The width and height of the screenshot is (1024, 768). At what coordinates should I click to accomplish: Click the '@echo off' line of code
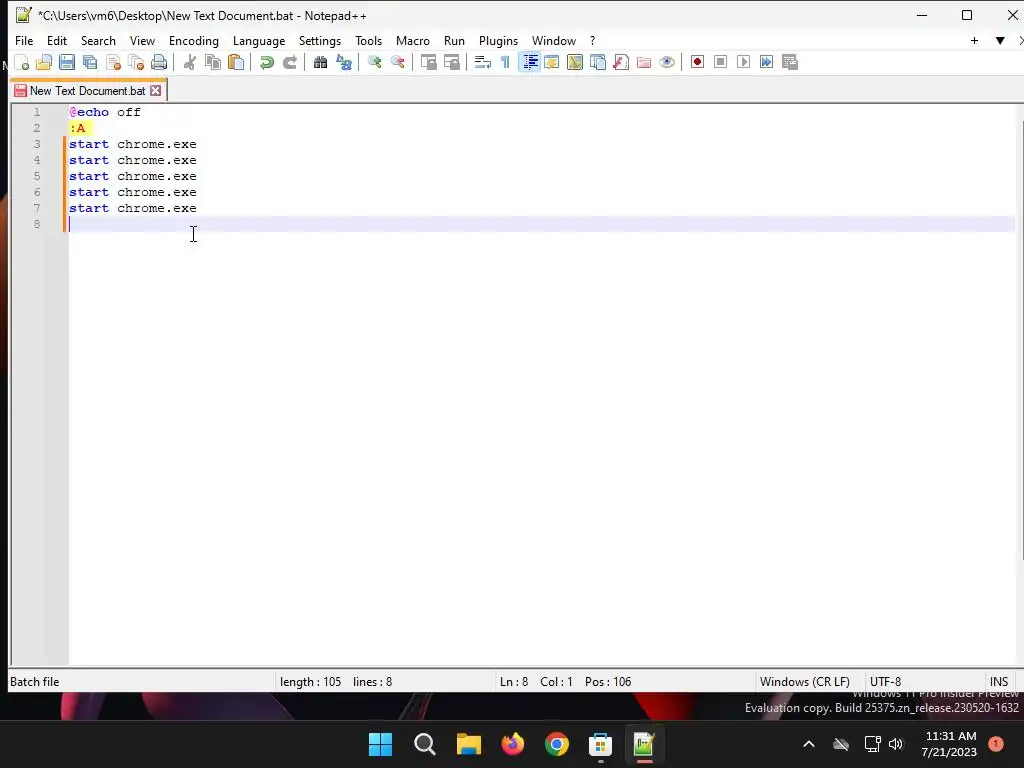click(105, 112)
